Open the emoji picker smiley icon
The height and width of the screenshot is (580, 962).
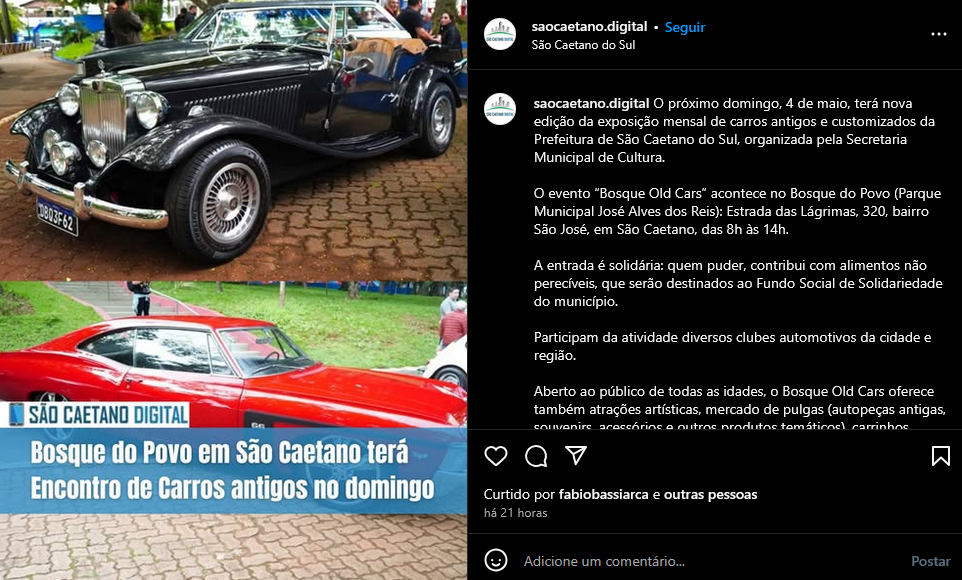[x=496, y=560]
